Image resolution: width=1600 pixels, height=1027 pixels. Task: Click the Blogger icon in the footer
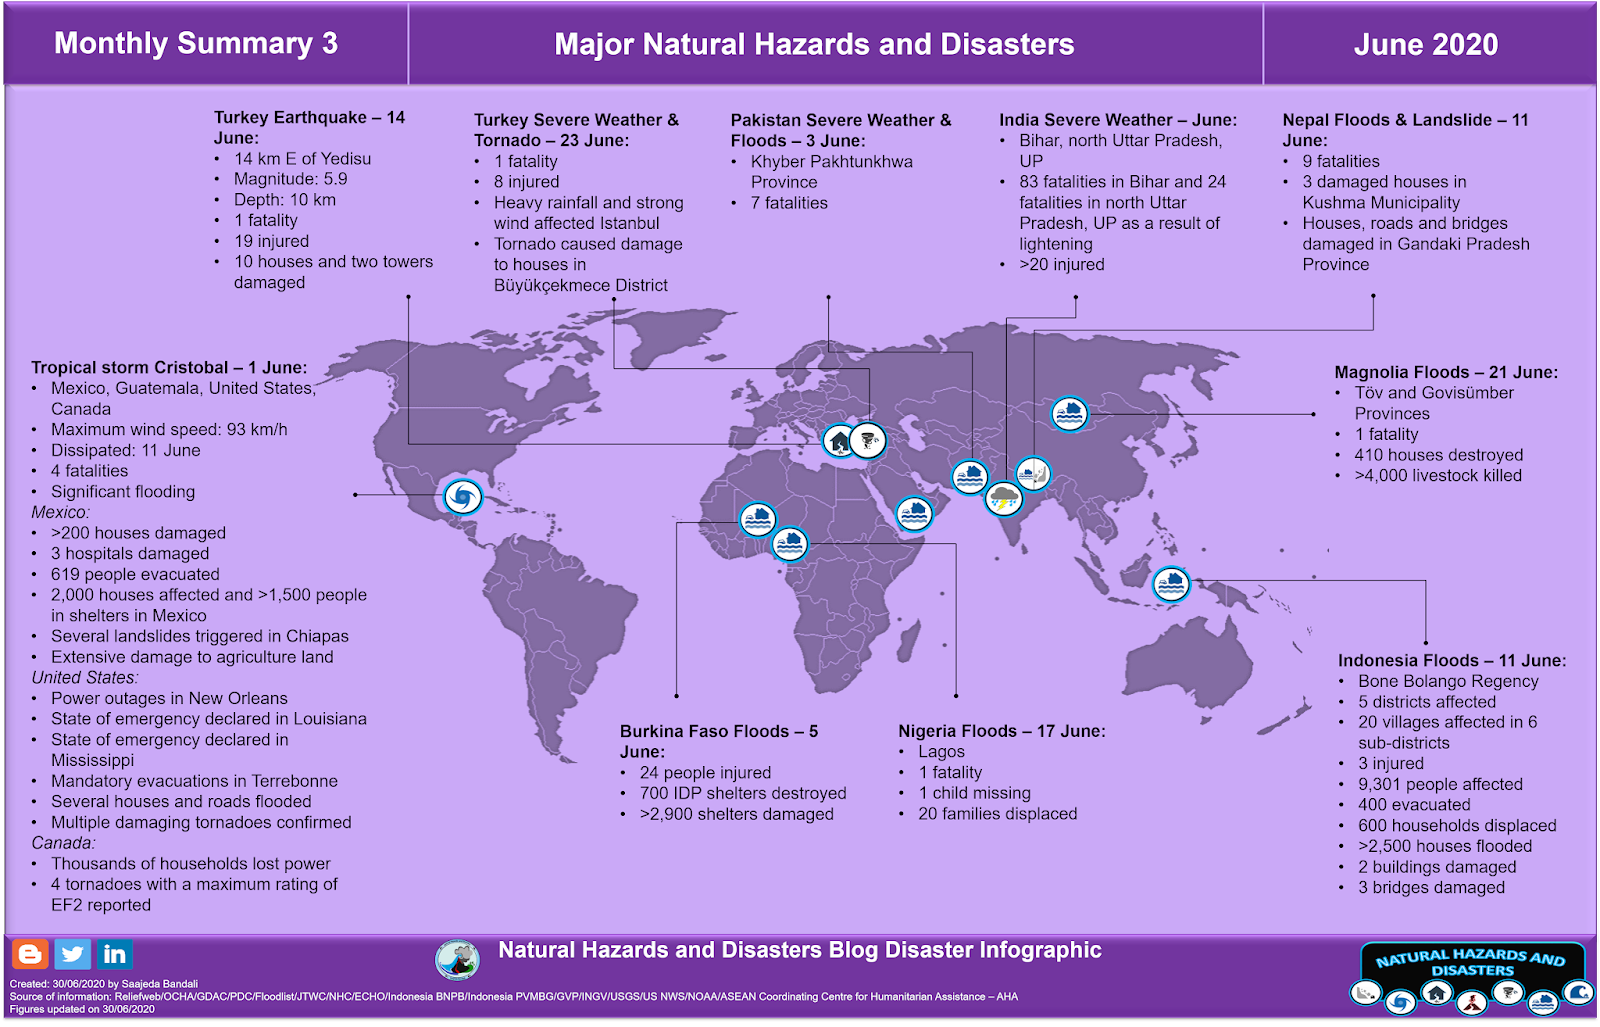(32, 954)
